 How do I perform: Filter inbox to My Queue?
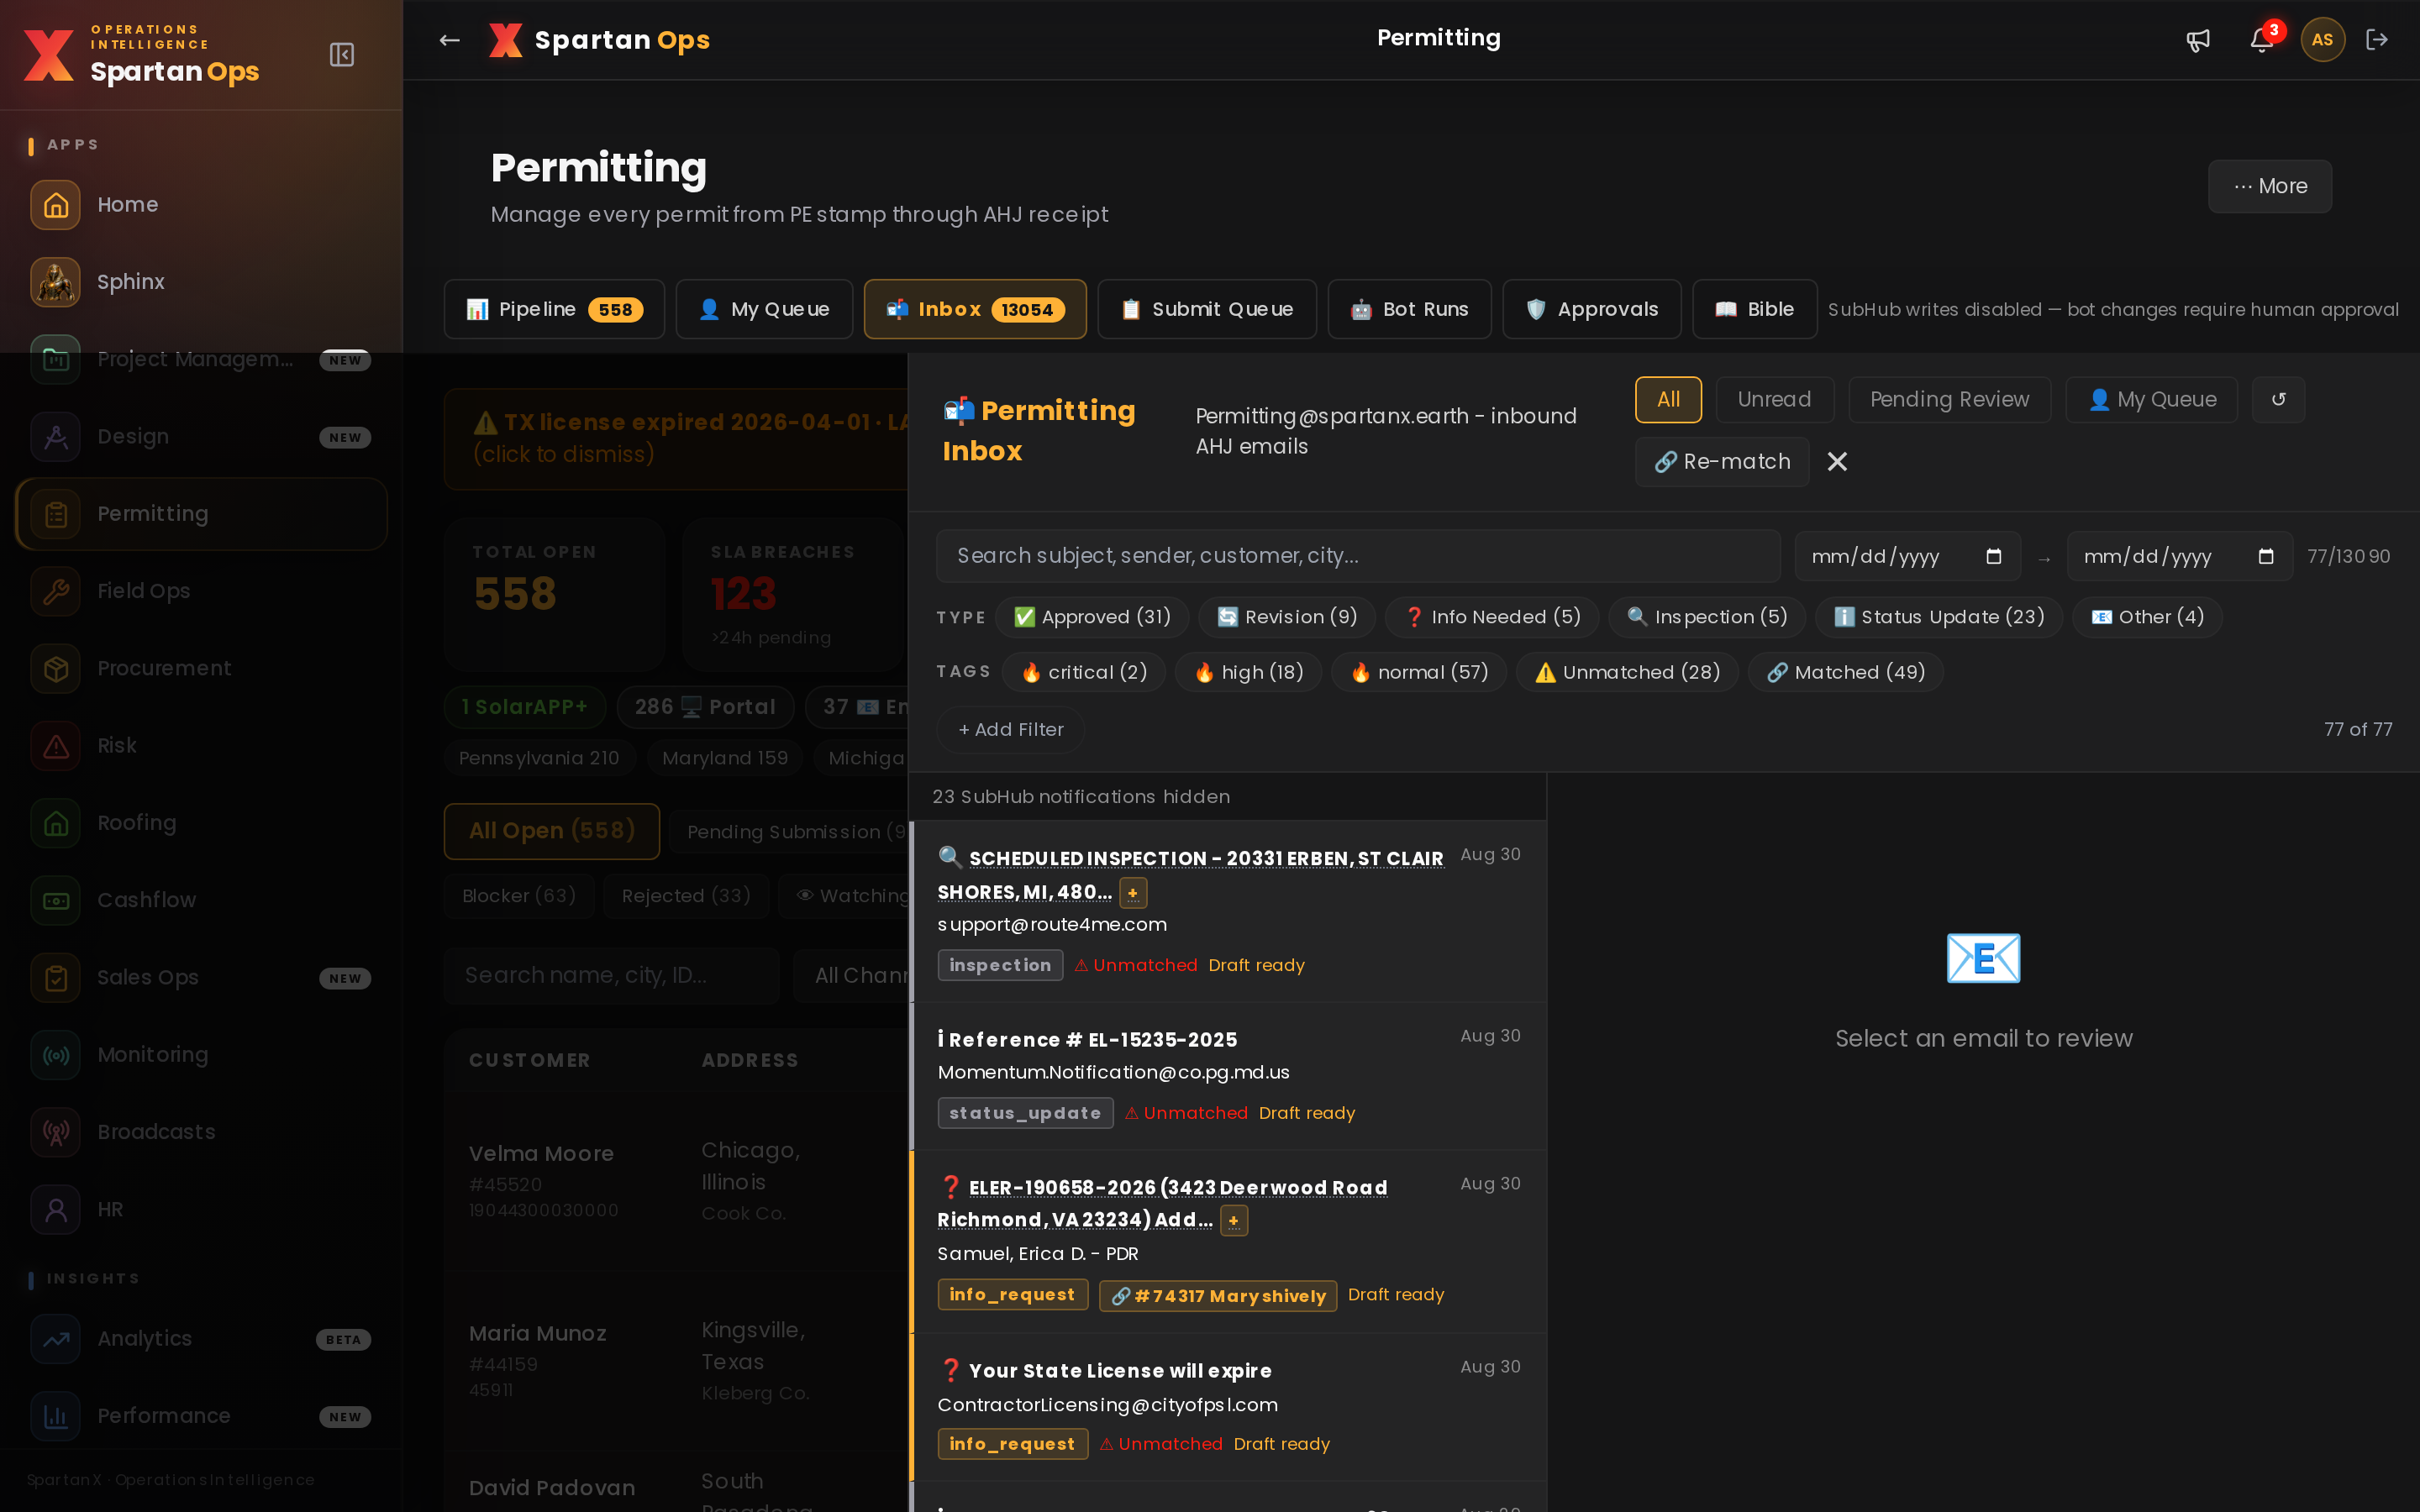click(x=2152, y=399)
